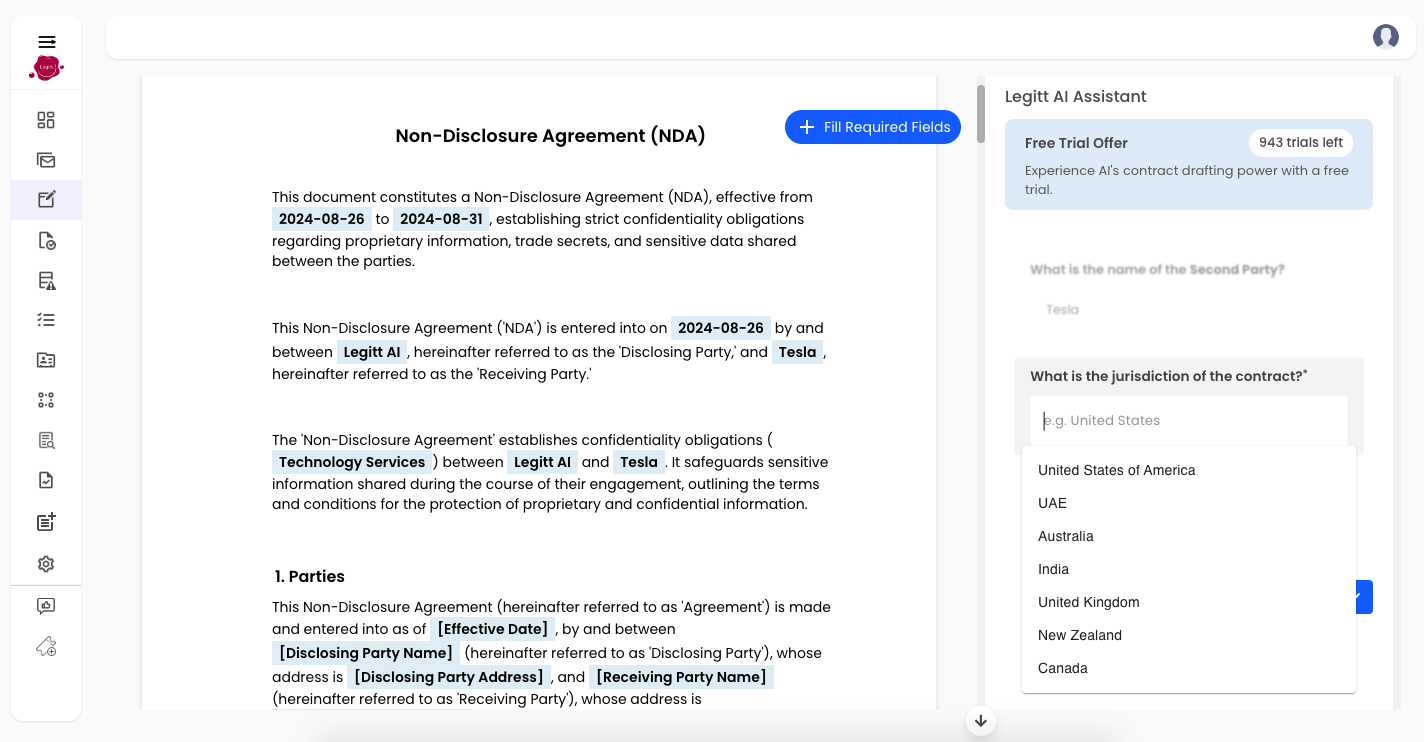Select India in the jurisdiction dropdown
The width and height of the screenshot is (1424, 742).
(1053, 569)
